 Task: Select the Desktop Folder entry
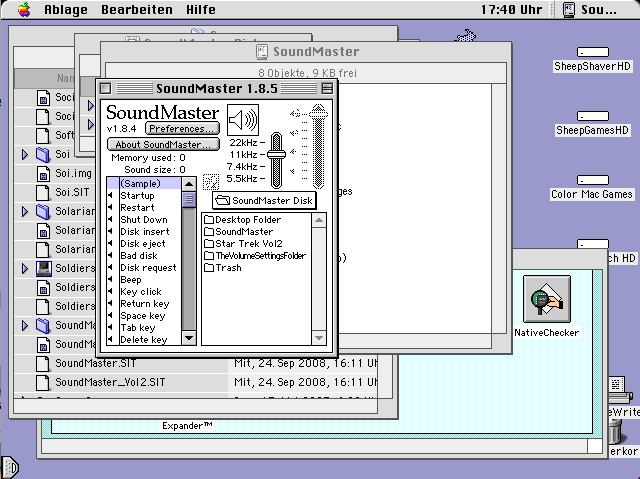point(242,220)
